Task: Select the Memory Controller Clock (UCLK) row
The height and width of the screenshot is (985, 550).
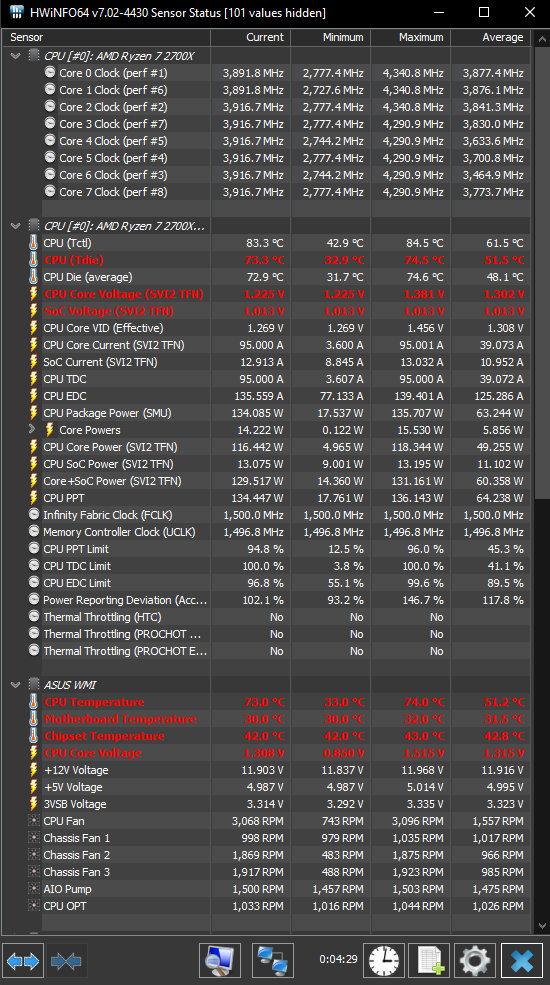Action: pyautogui.click(x=279, y=531)
